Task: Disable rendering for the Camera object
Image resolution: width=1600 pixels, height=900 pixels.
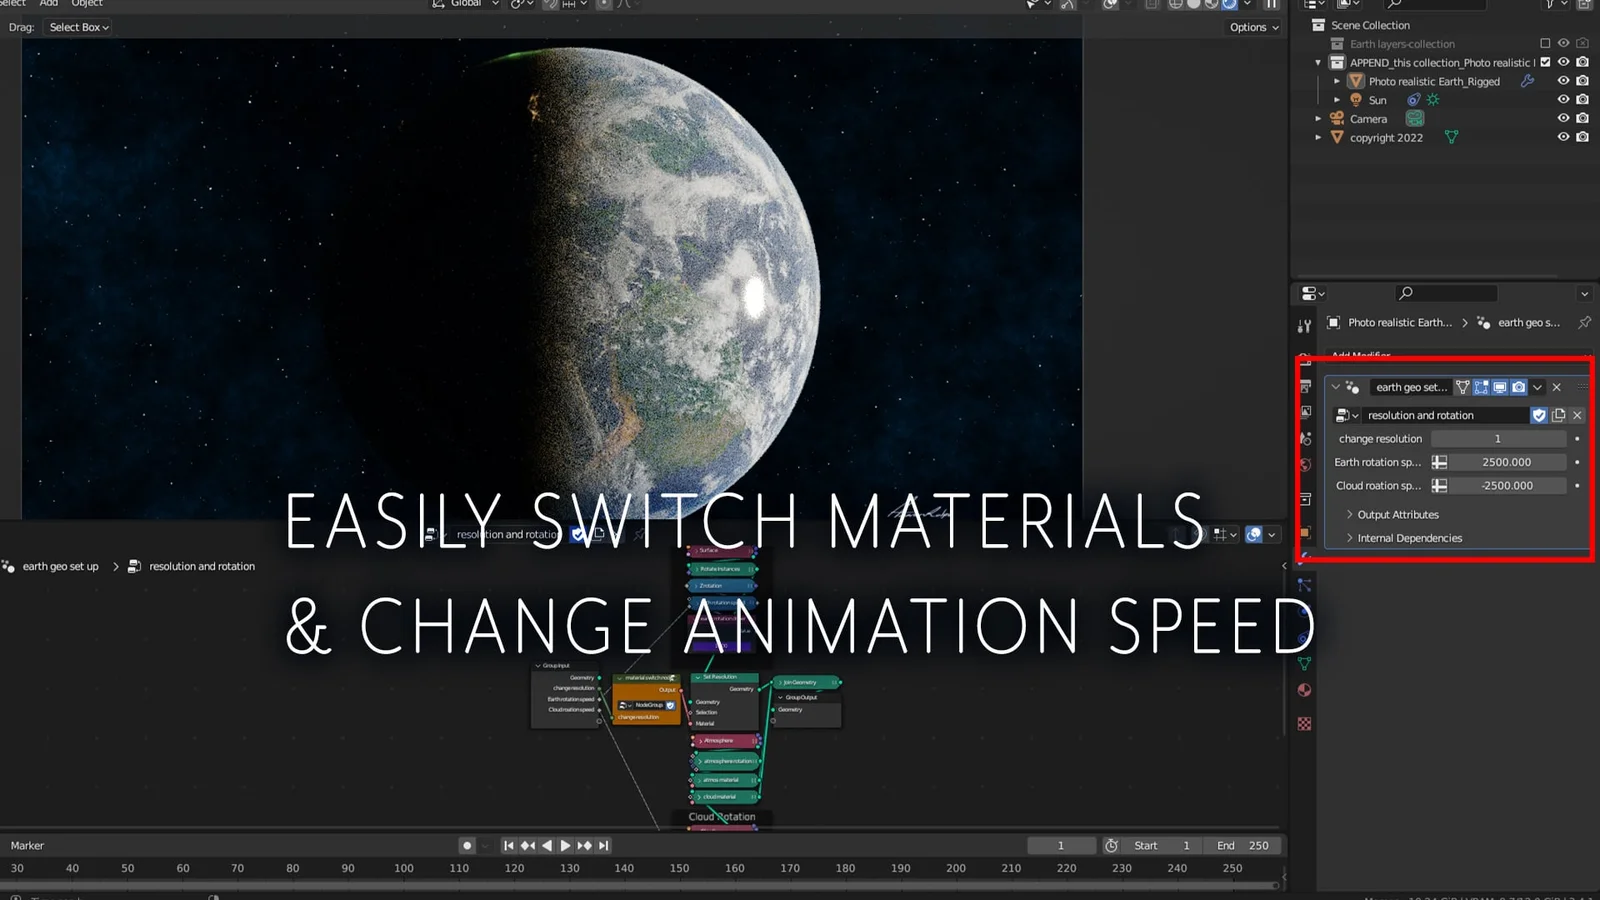Action: [x=1582, y=119]
